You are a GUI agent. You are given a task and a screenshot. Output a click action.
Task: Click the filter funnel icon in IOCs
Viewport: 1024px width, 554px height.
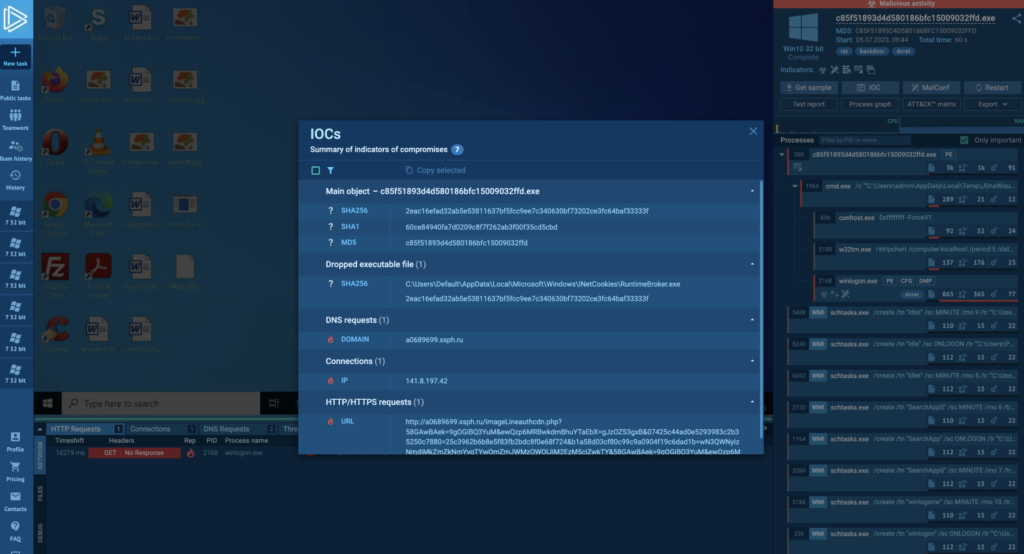pos(329,171)
